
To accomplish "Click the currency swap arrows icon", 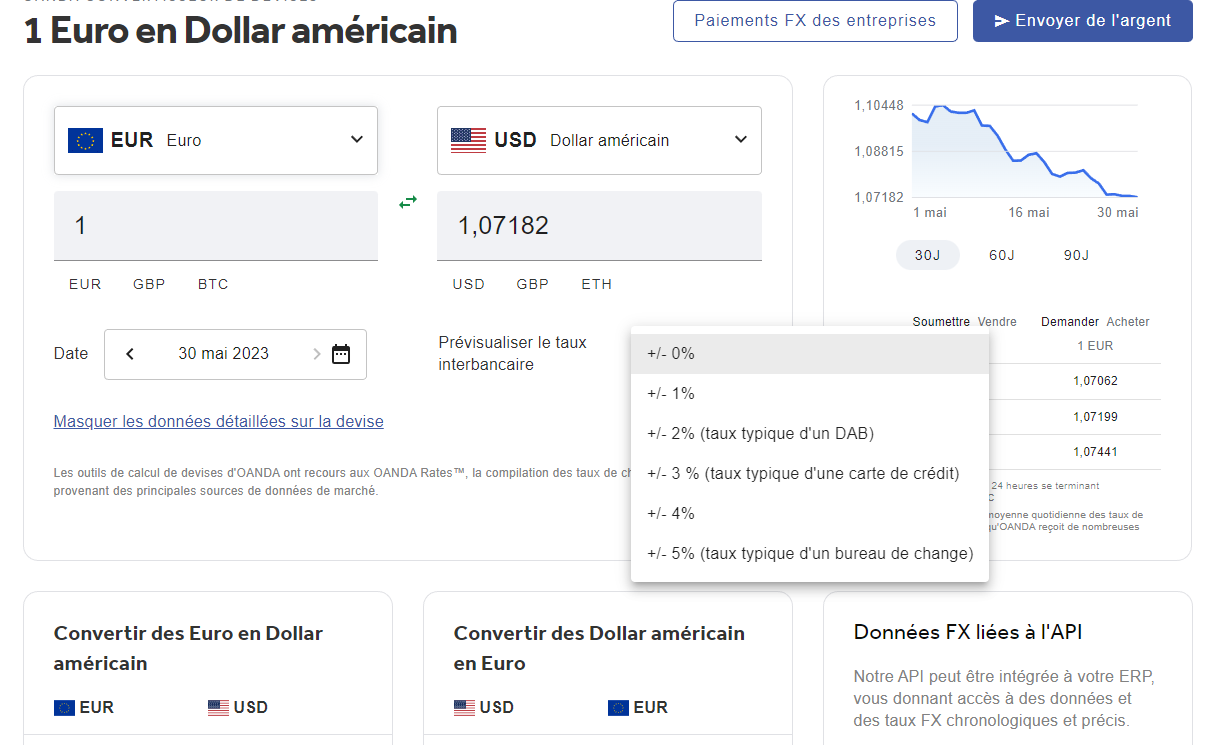I will (x=408, y=201).
